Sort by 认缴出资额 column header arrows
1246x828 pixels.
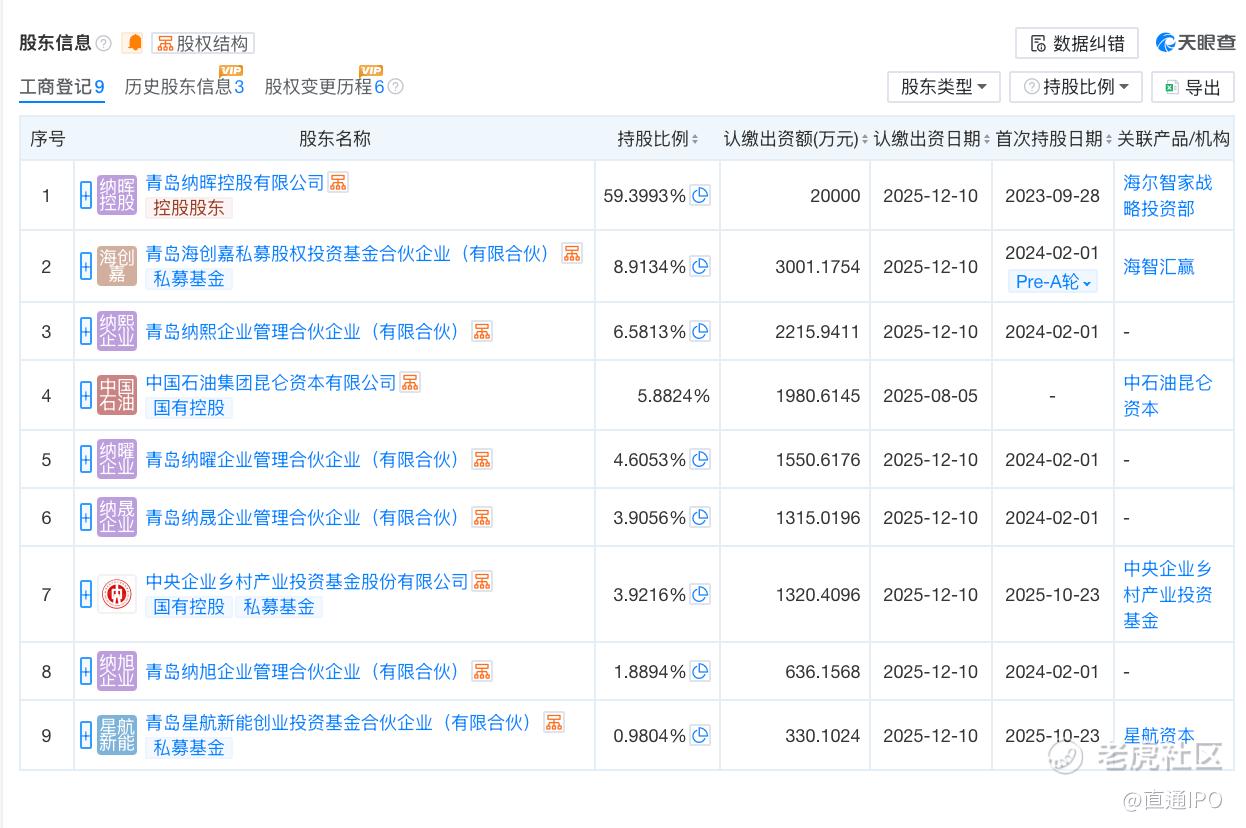(x=864, y=139)
